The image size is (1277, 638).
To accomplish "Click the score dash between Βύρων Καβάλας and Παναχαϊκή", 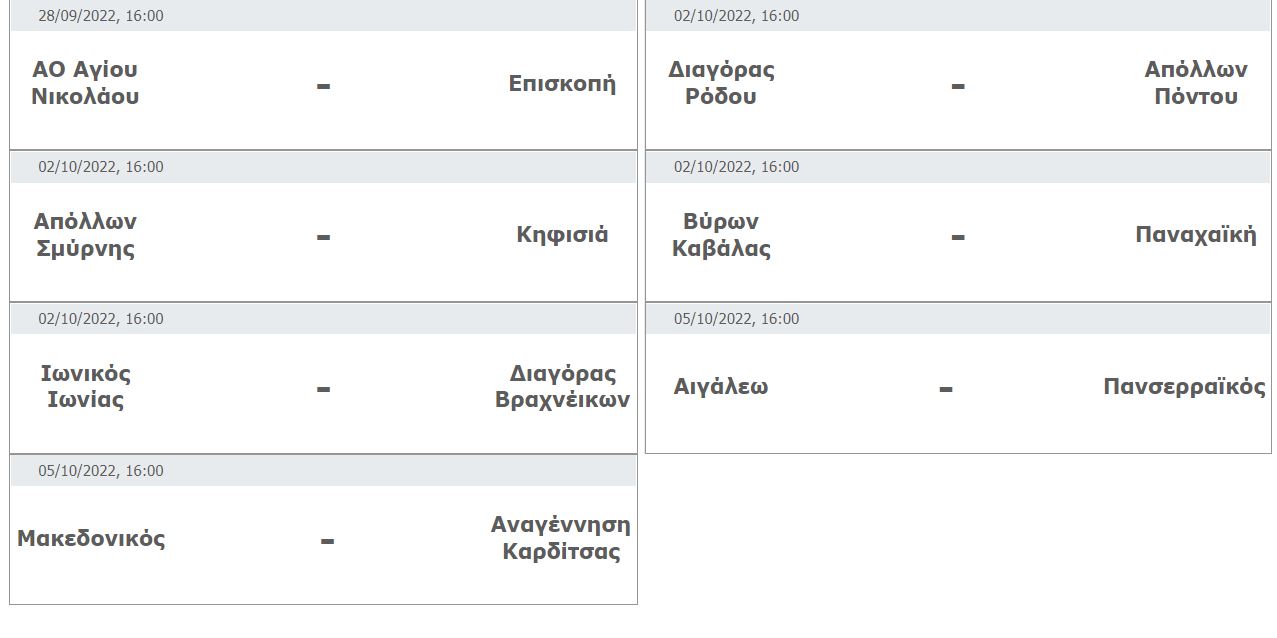I will (958, 237).
